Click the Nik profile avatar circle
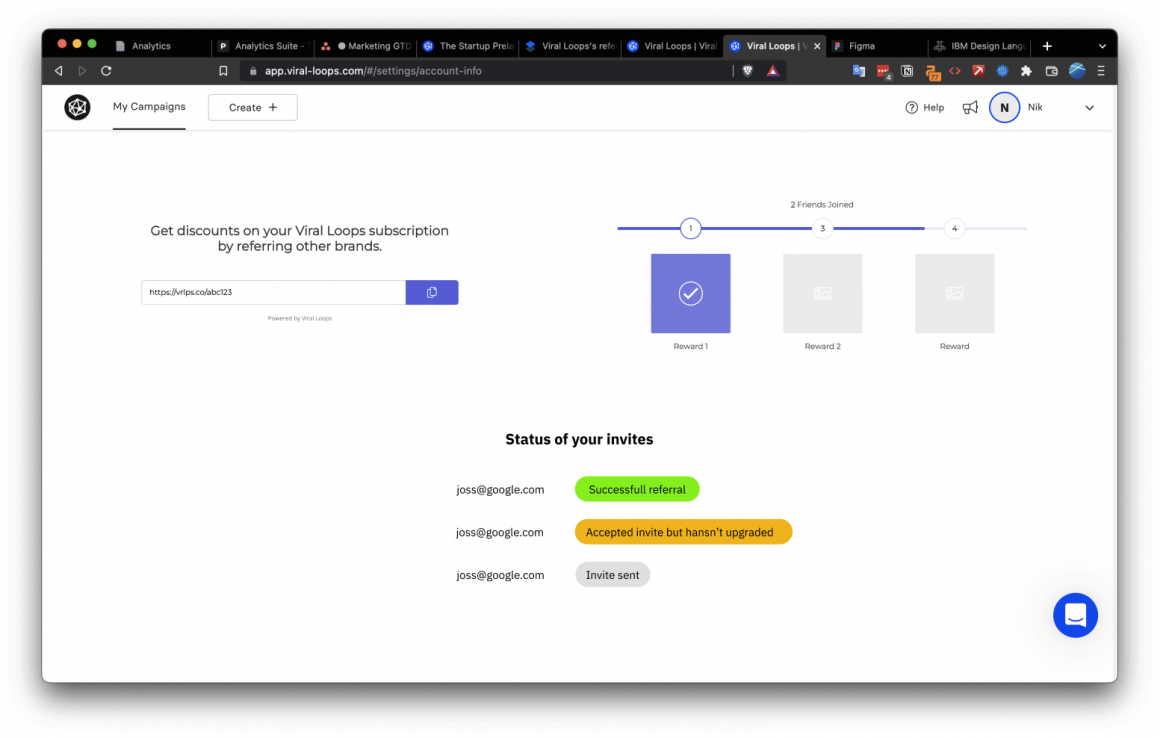Viewport: 1160px width, 738px height. pyautogui.click(x=1004, y=107)
